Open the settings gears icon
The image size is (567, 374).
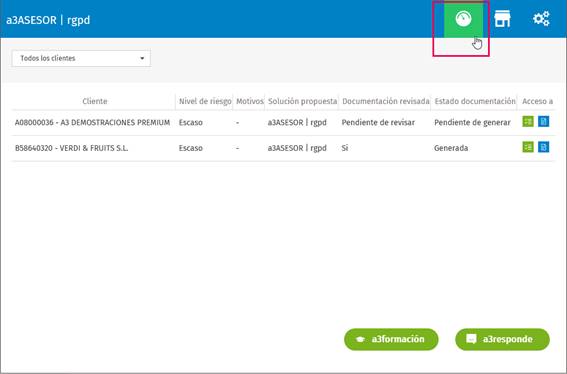(541, 19)
